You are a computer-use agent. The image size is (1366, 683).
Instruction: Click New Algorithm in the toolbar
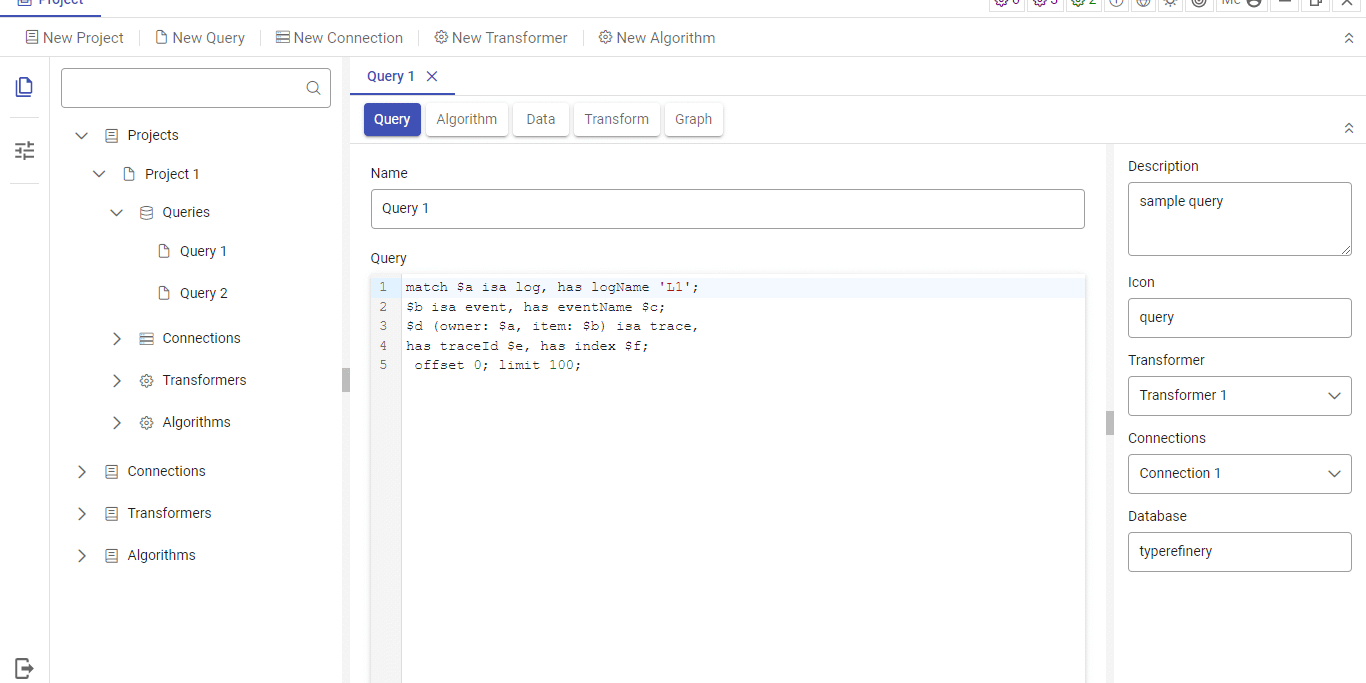(656, 38)
